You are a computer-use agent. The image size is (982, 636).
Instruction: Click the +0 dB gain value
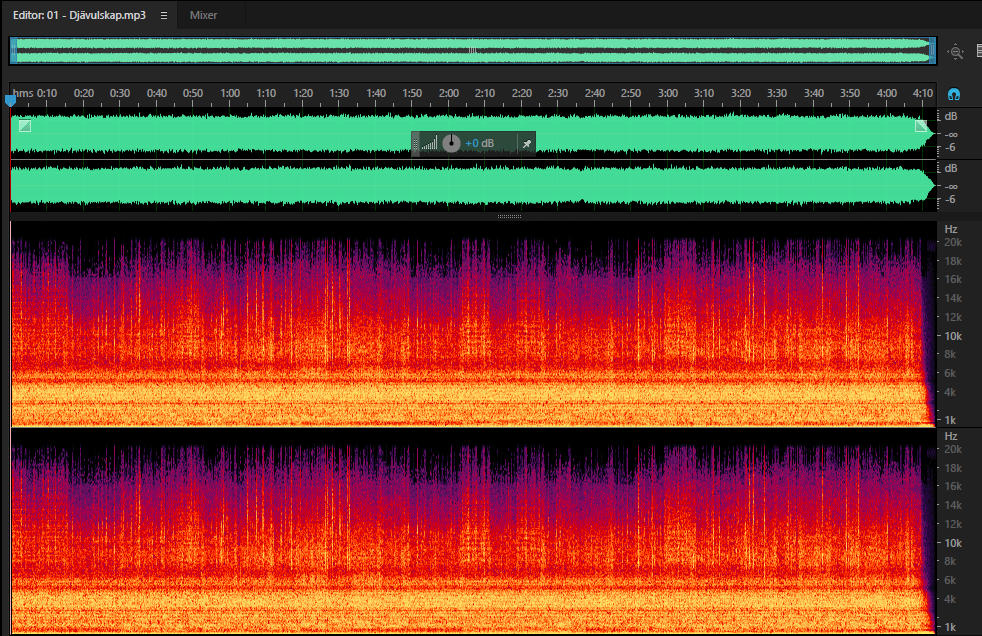pos(480,143)
